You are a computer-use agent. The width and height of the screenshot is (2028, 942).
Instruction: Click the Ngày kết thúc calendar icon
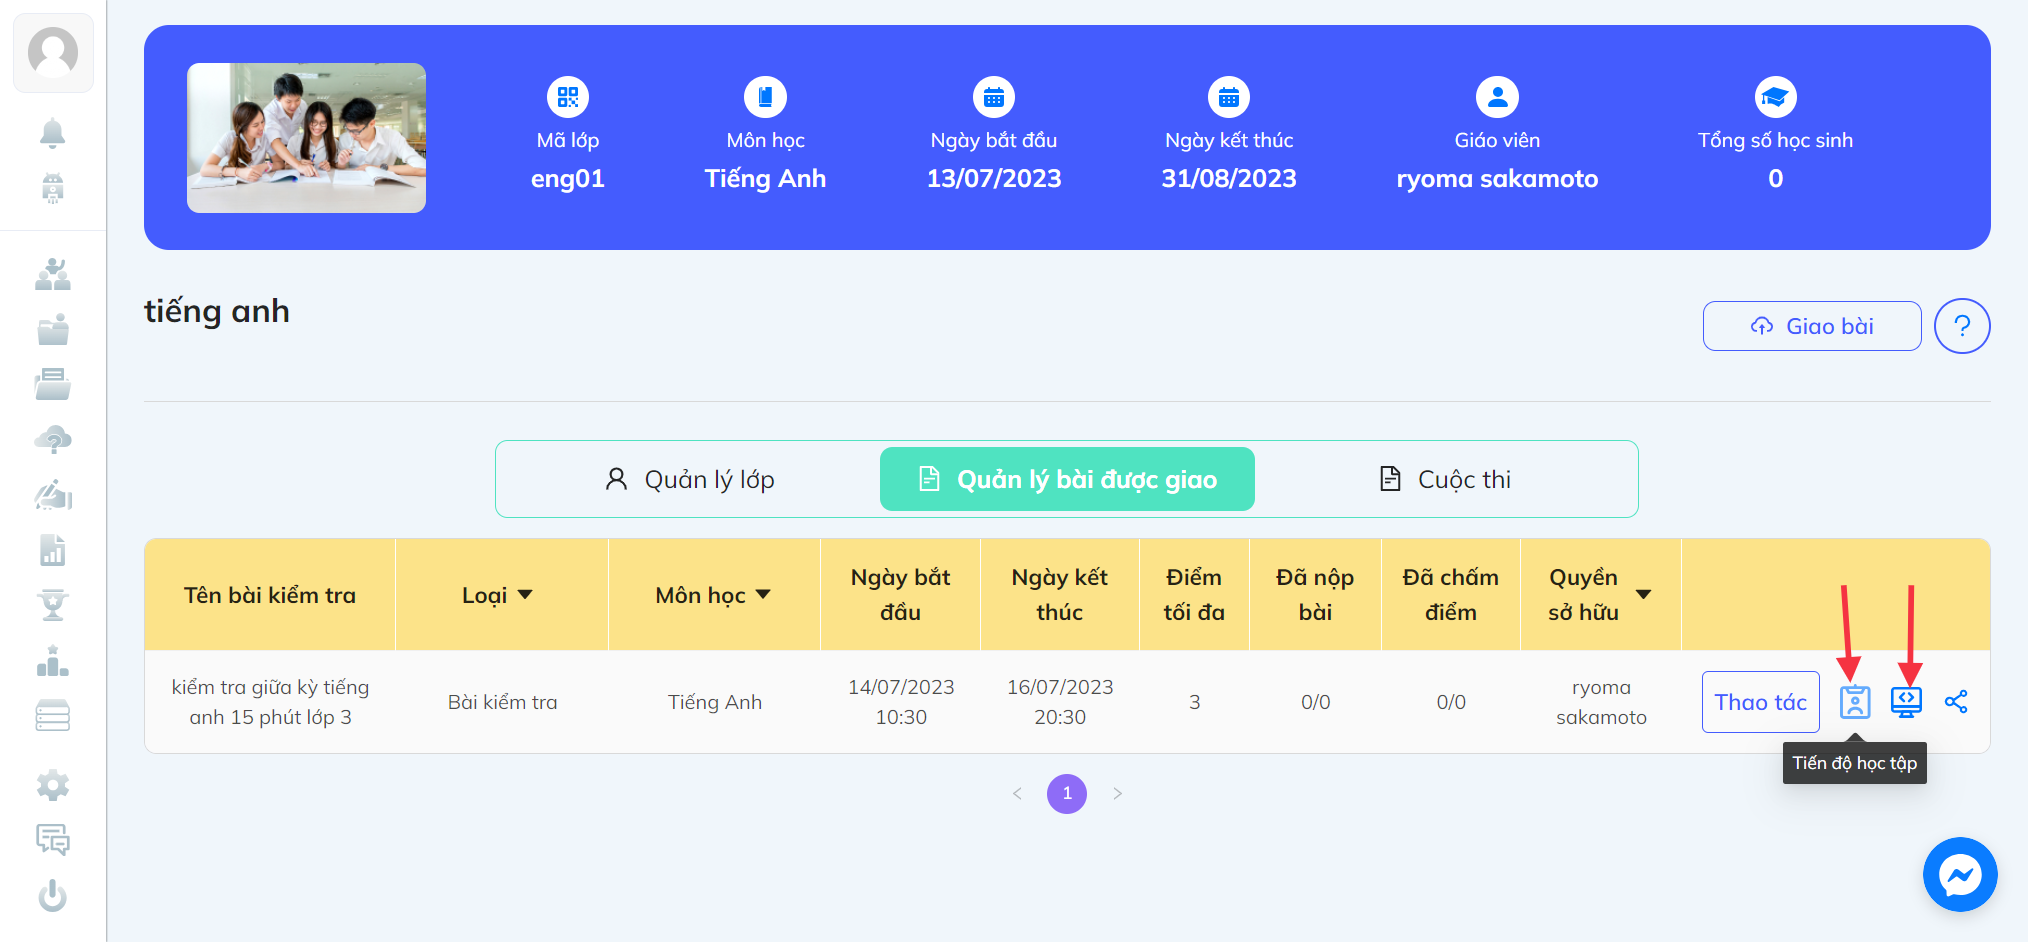1229,97
